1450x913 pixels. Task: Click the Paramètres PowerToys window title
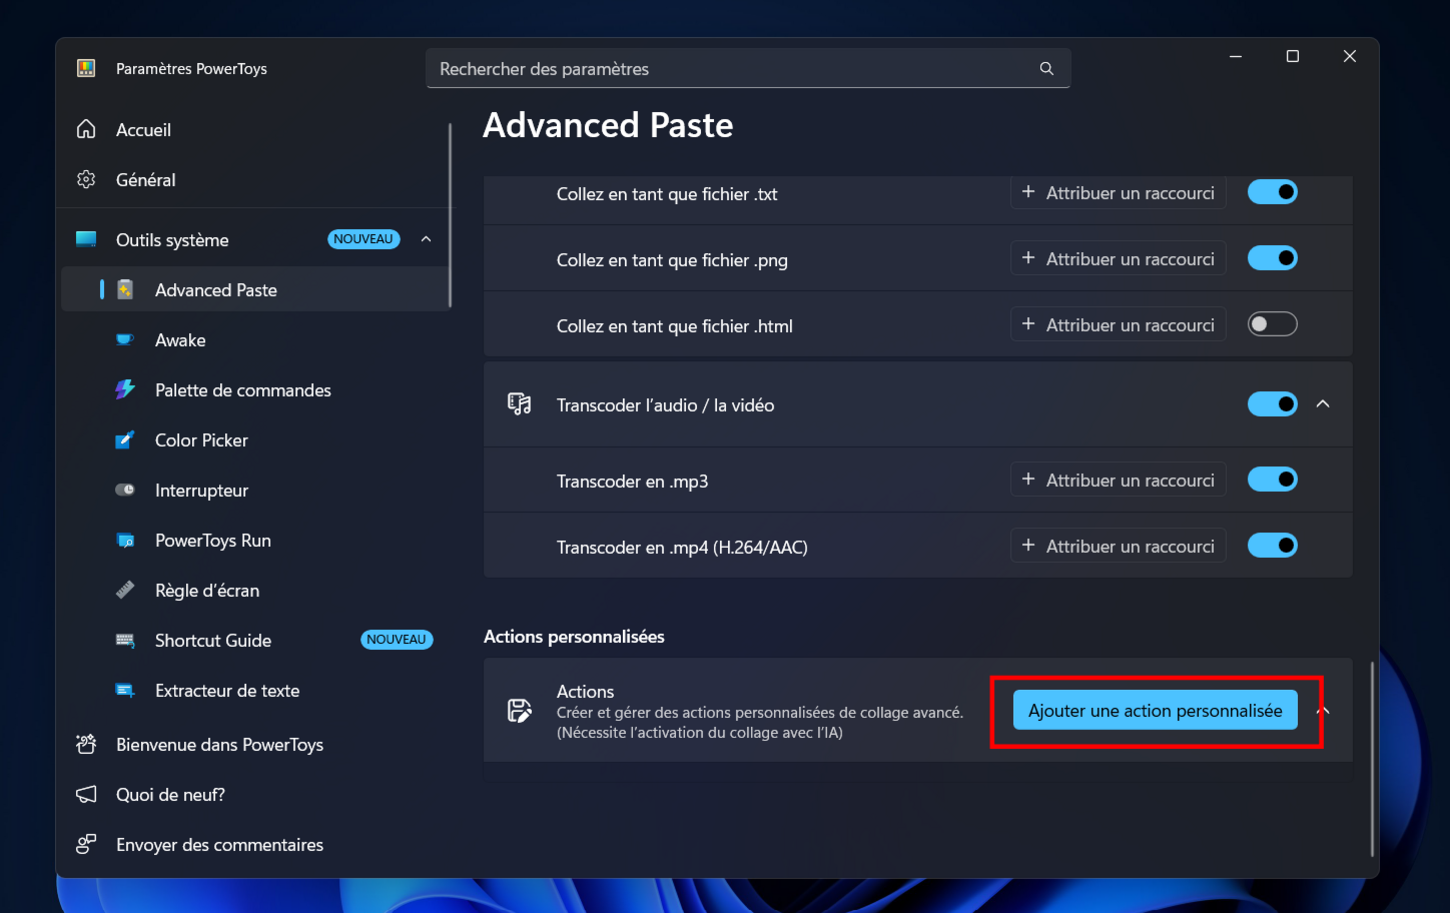coord(191,69)
